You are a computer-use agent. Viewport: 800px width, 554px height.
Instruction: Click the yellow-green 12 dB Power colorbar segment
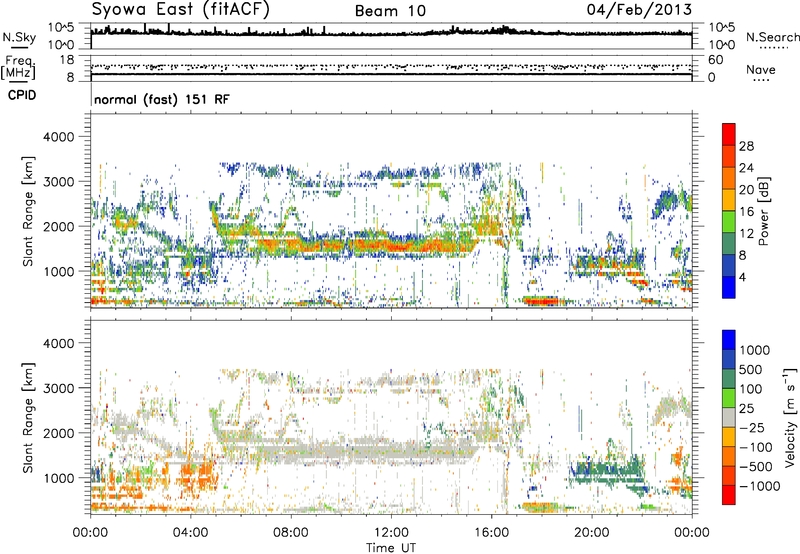point(729,221)
